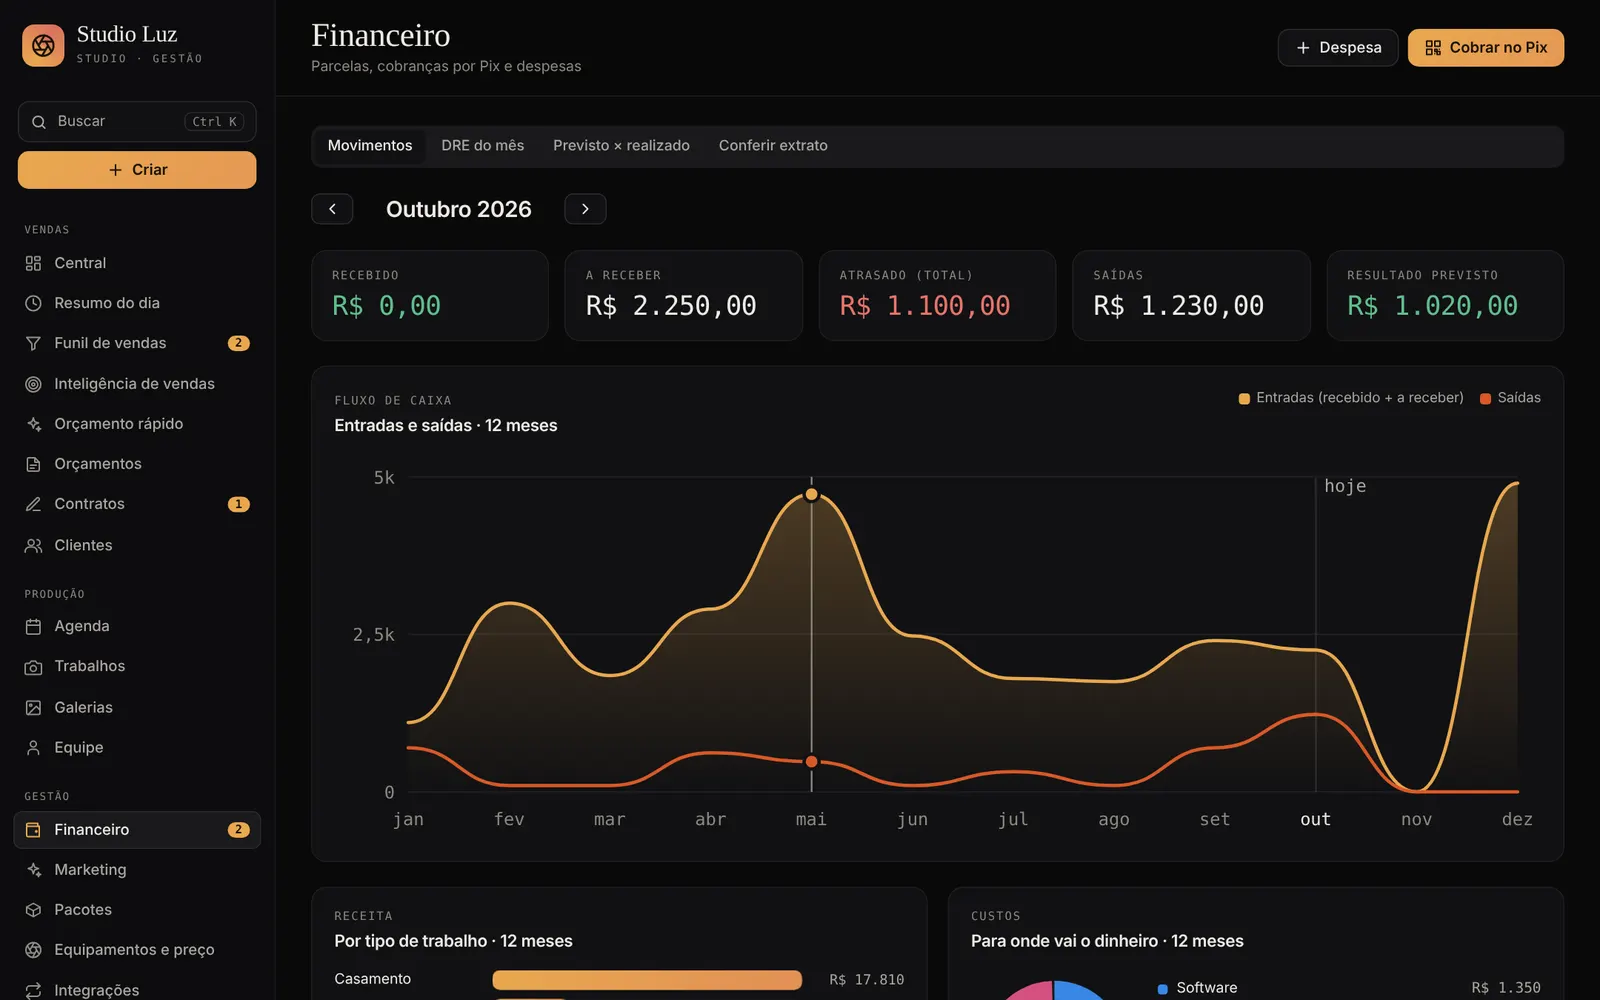Image resolution: width=1600 pixels, height=1000 pixels.
Task: Click the Saídas R$ 1.230,00 card
Action: click(1191, 296)
